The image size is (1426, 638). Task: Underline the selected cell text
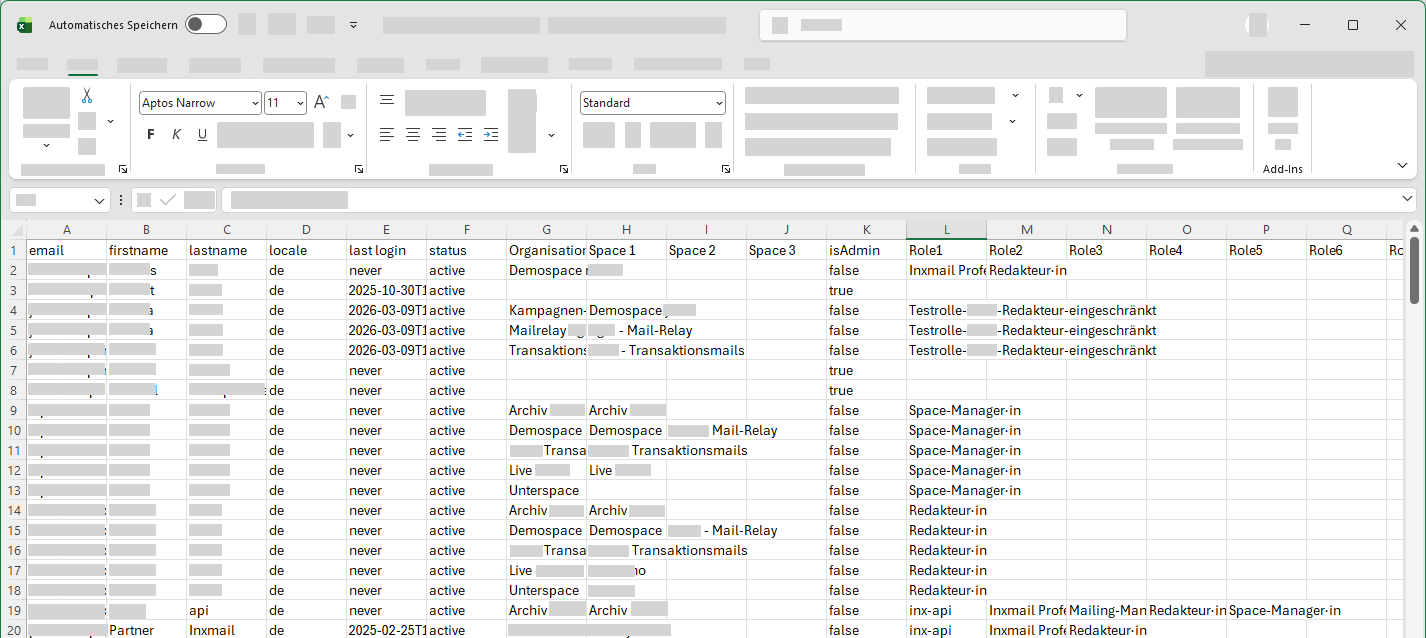coord(202,135)
